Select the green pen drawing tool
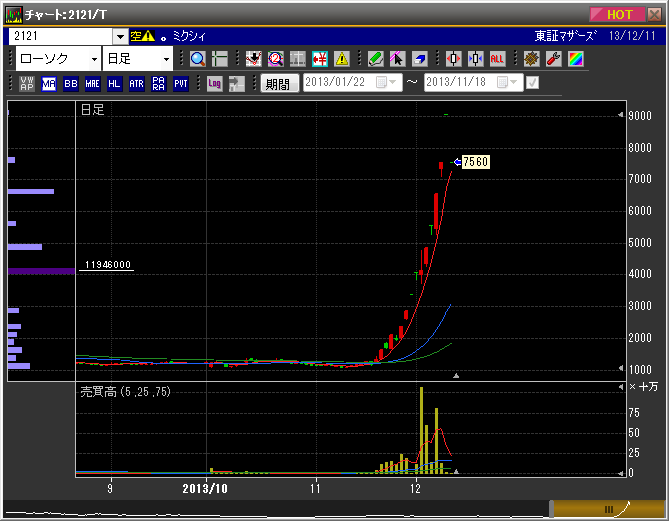The image size is (669, 521). pyautogui.click(x=375, y=59)
